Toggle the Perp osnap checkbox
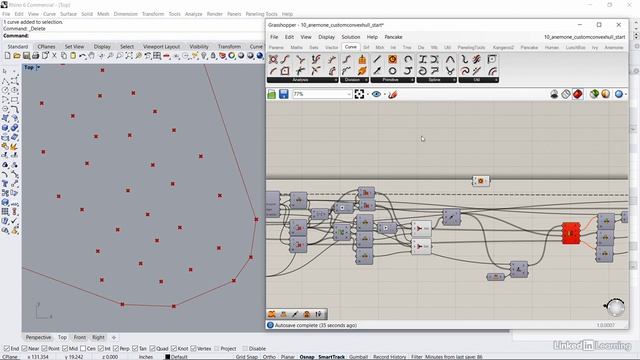640x360 pixels. pyautogui.click(x=116, y=349)
